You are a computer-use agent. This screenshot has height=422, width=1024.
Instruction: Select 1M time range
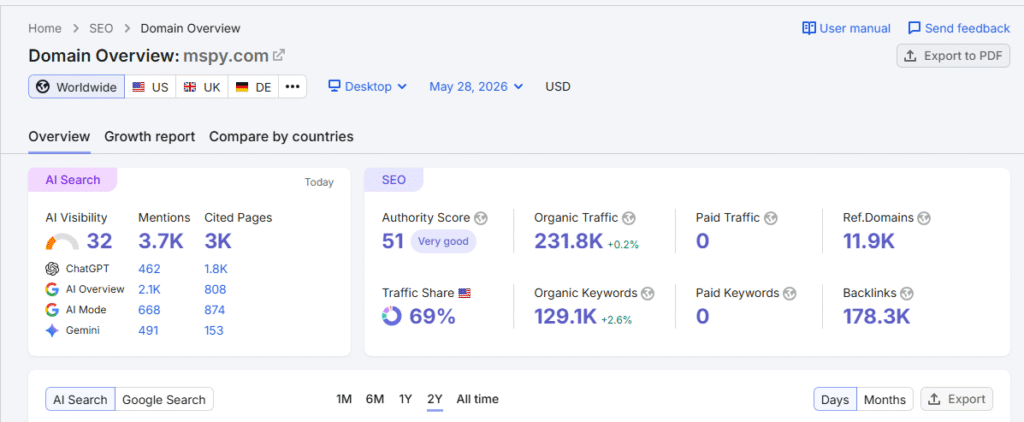pos(344,399)
